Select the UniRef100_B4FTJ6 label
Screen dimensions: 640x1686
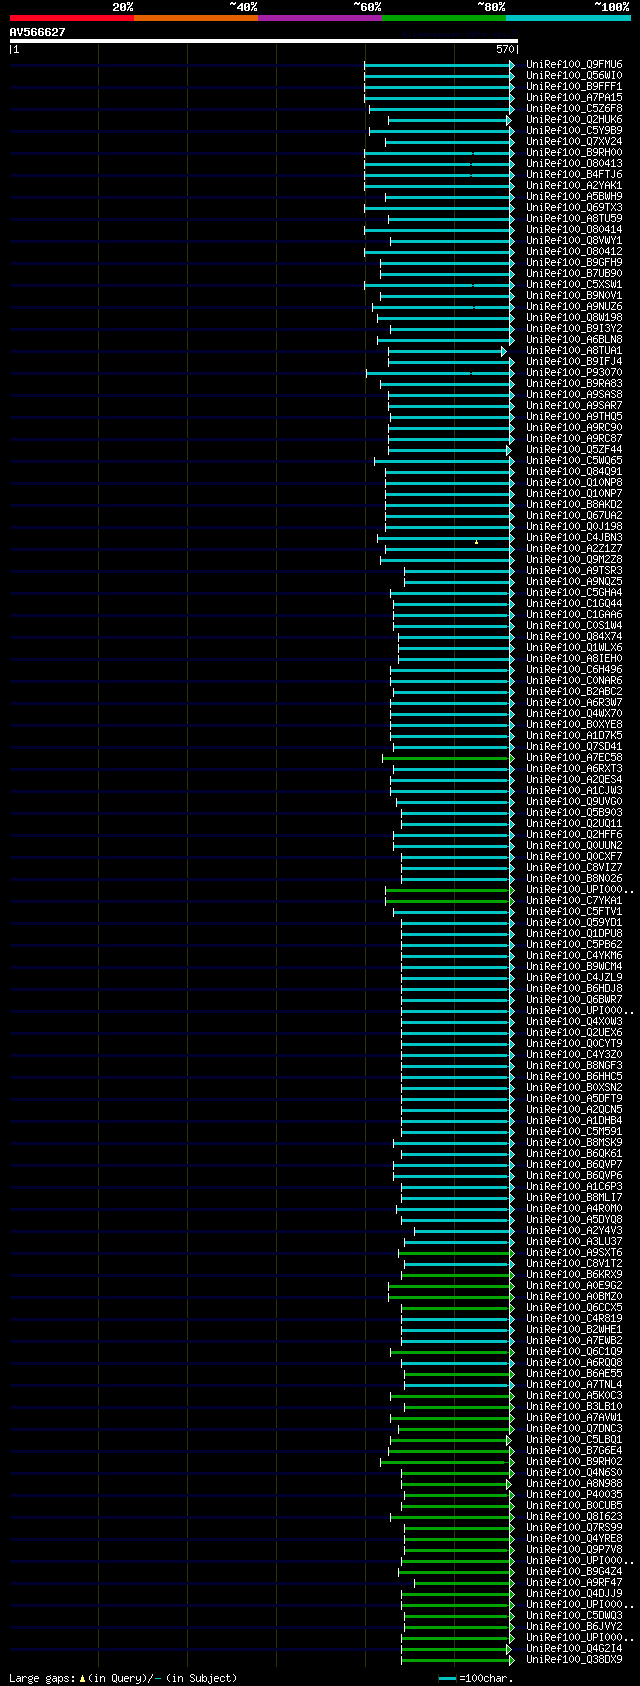click(x=574, y=174)
